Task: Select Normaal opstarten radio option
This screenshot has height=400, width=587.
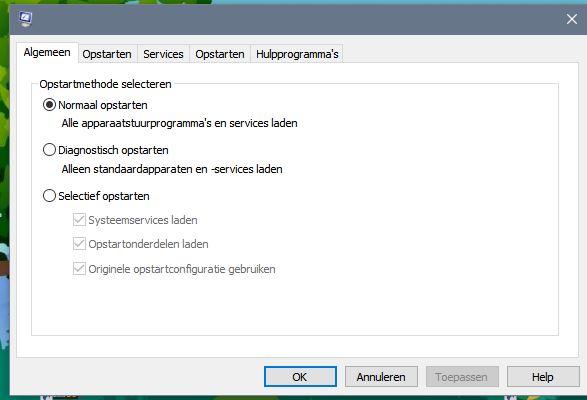Action: [x=49, y=105]
